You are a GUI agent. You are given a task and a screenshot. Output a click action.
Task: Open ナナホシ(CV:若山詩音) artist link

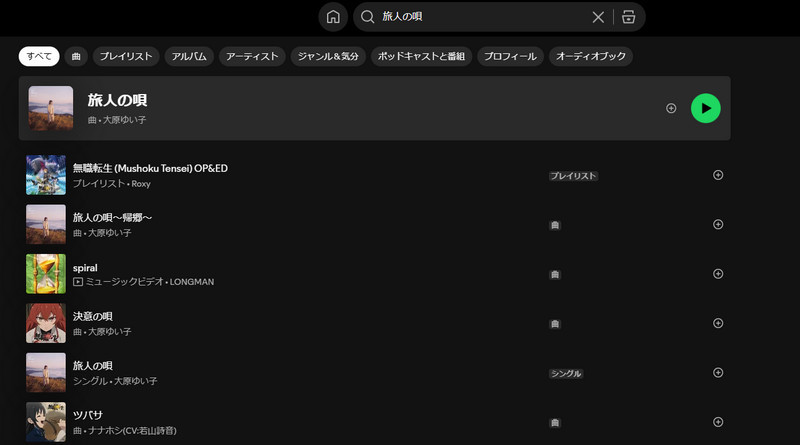click(x=132, y=431)
